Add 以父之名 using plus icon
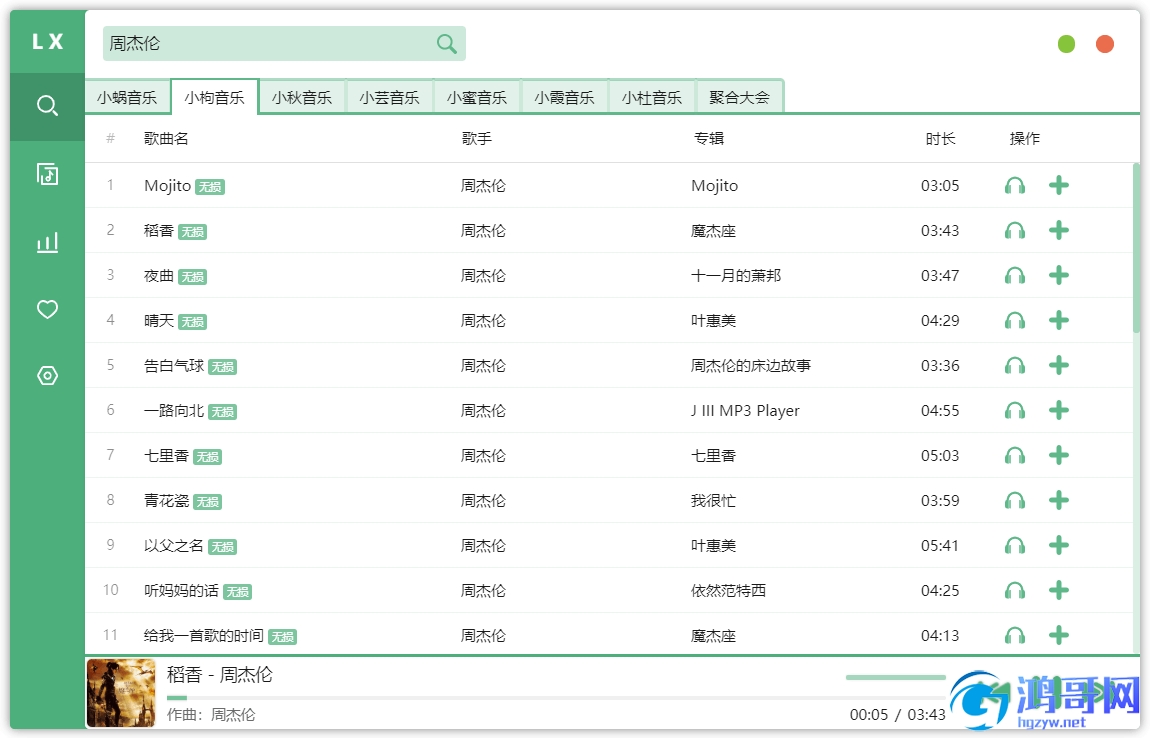The width and height of the screenshot is (1150, 738). coord(1058,546)
